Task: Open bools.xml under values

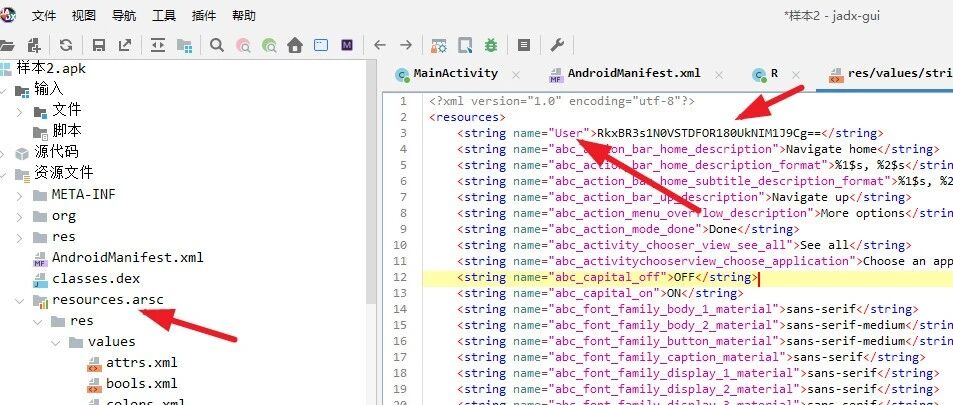Action: pyautogui.click(x=142, y=384)
